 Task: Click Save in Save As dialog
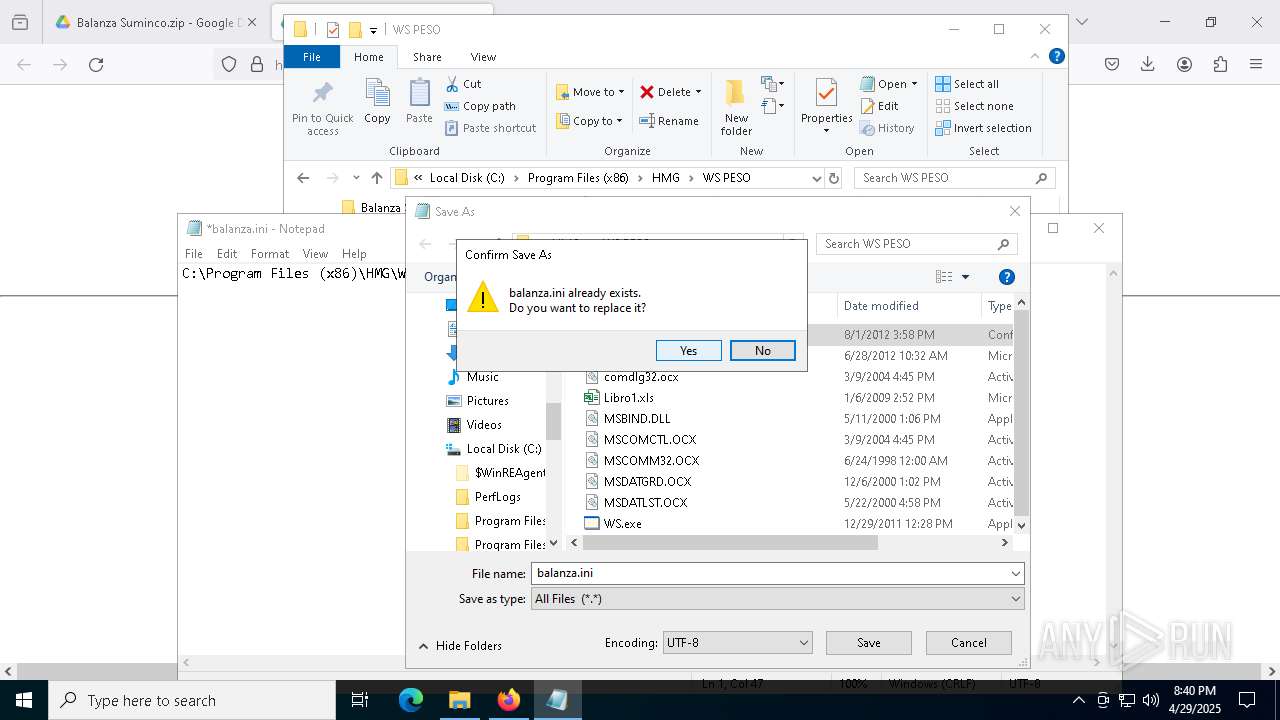coord(868,643)
